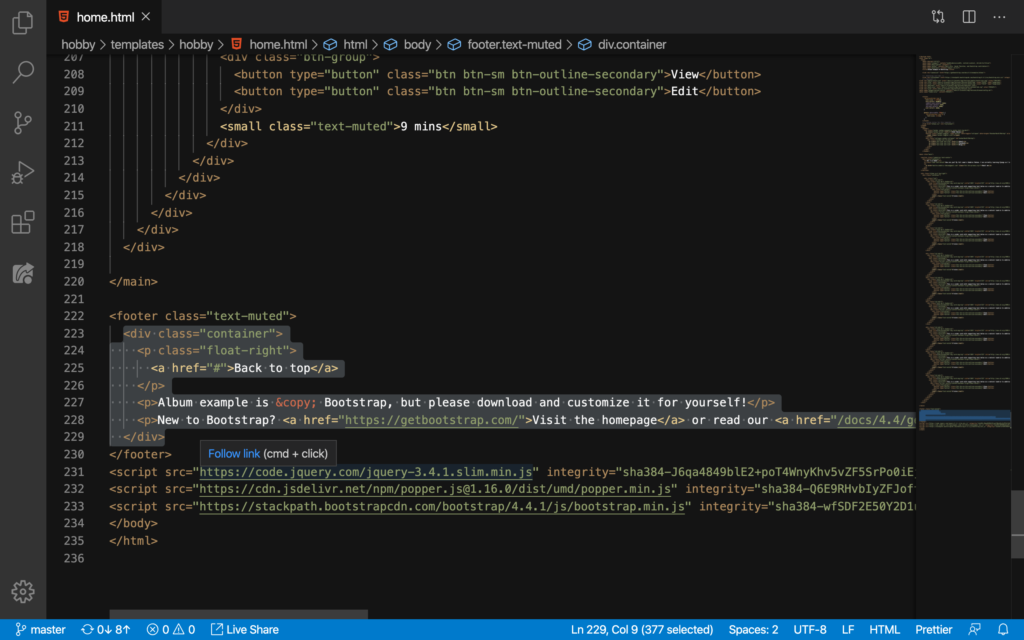Click the bootstrap.min.js script URL
This screenshot has width=1024, height=640.
(442, 507)
